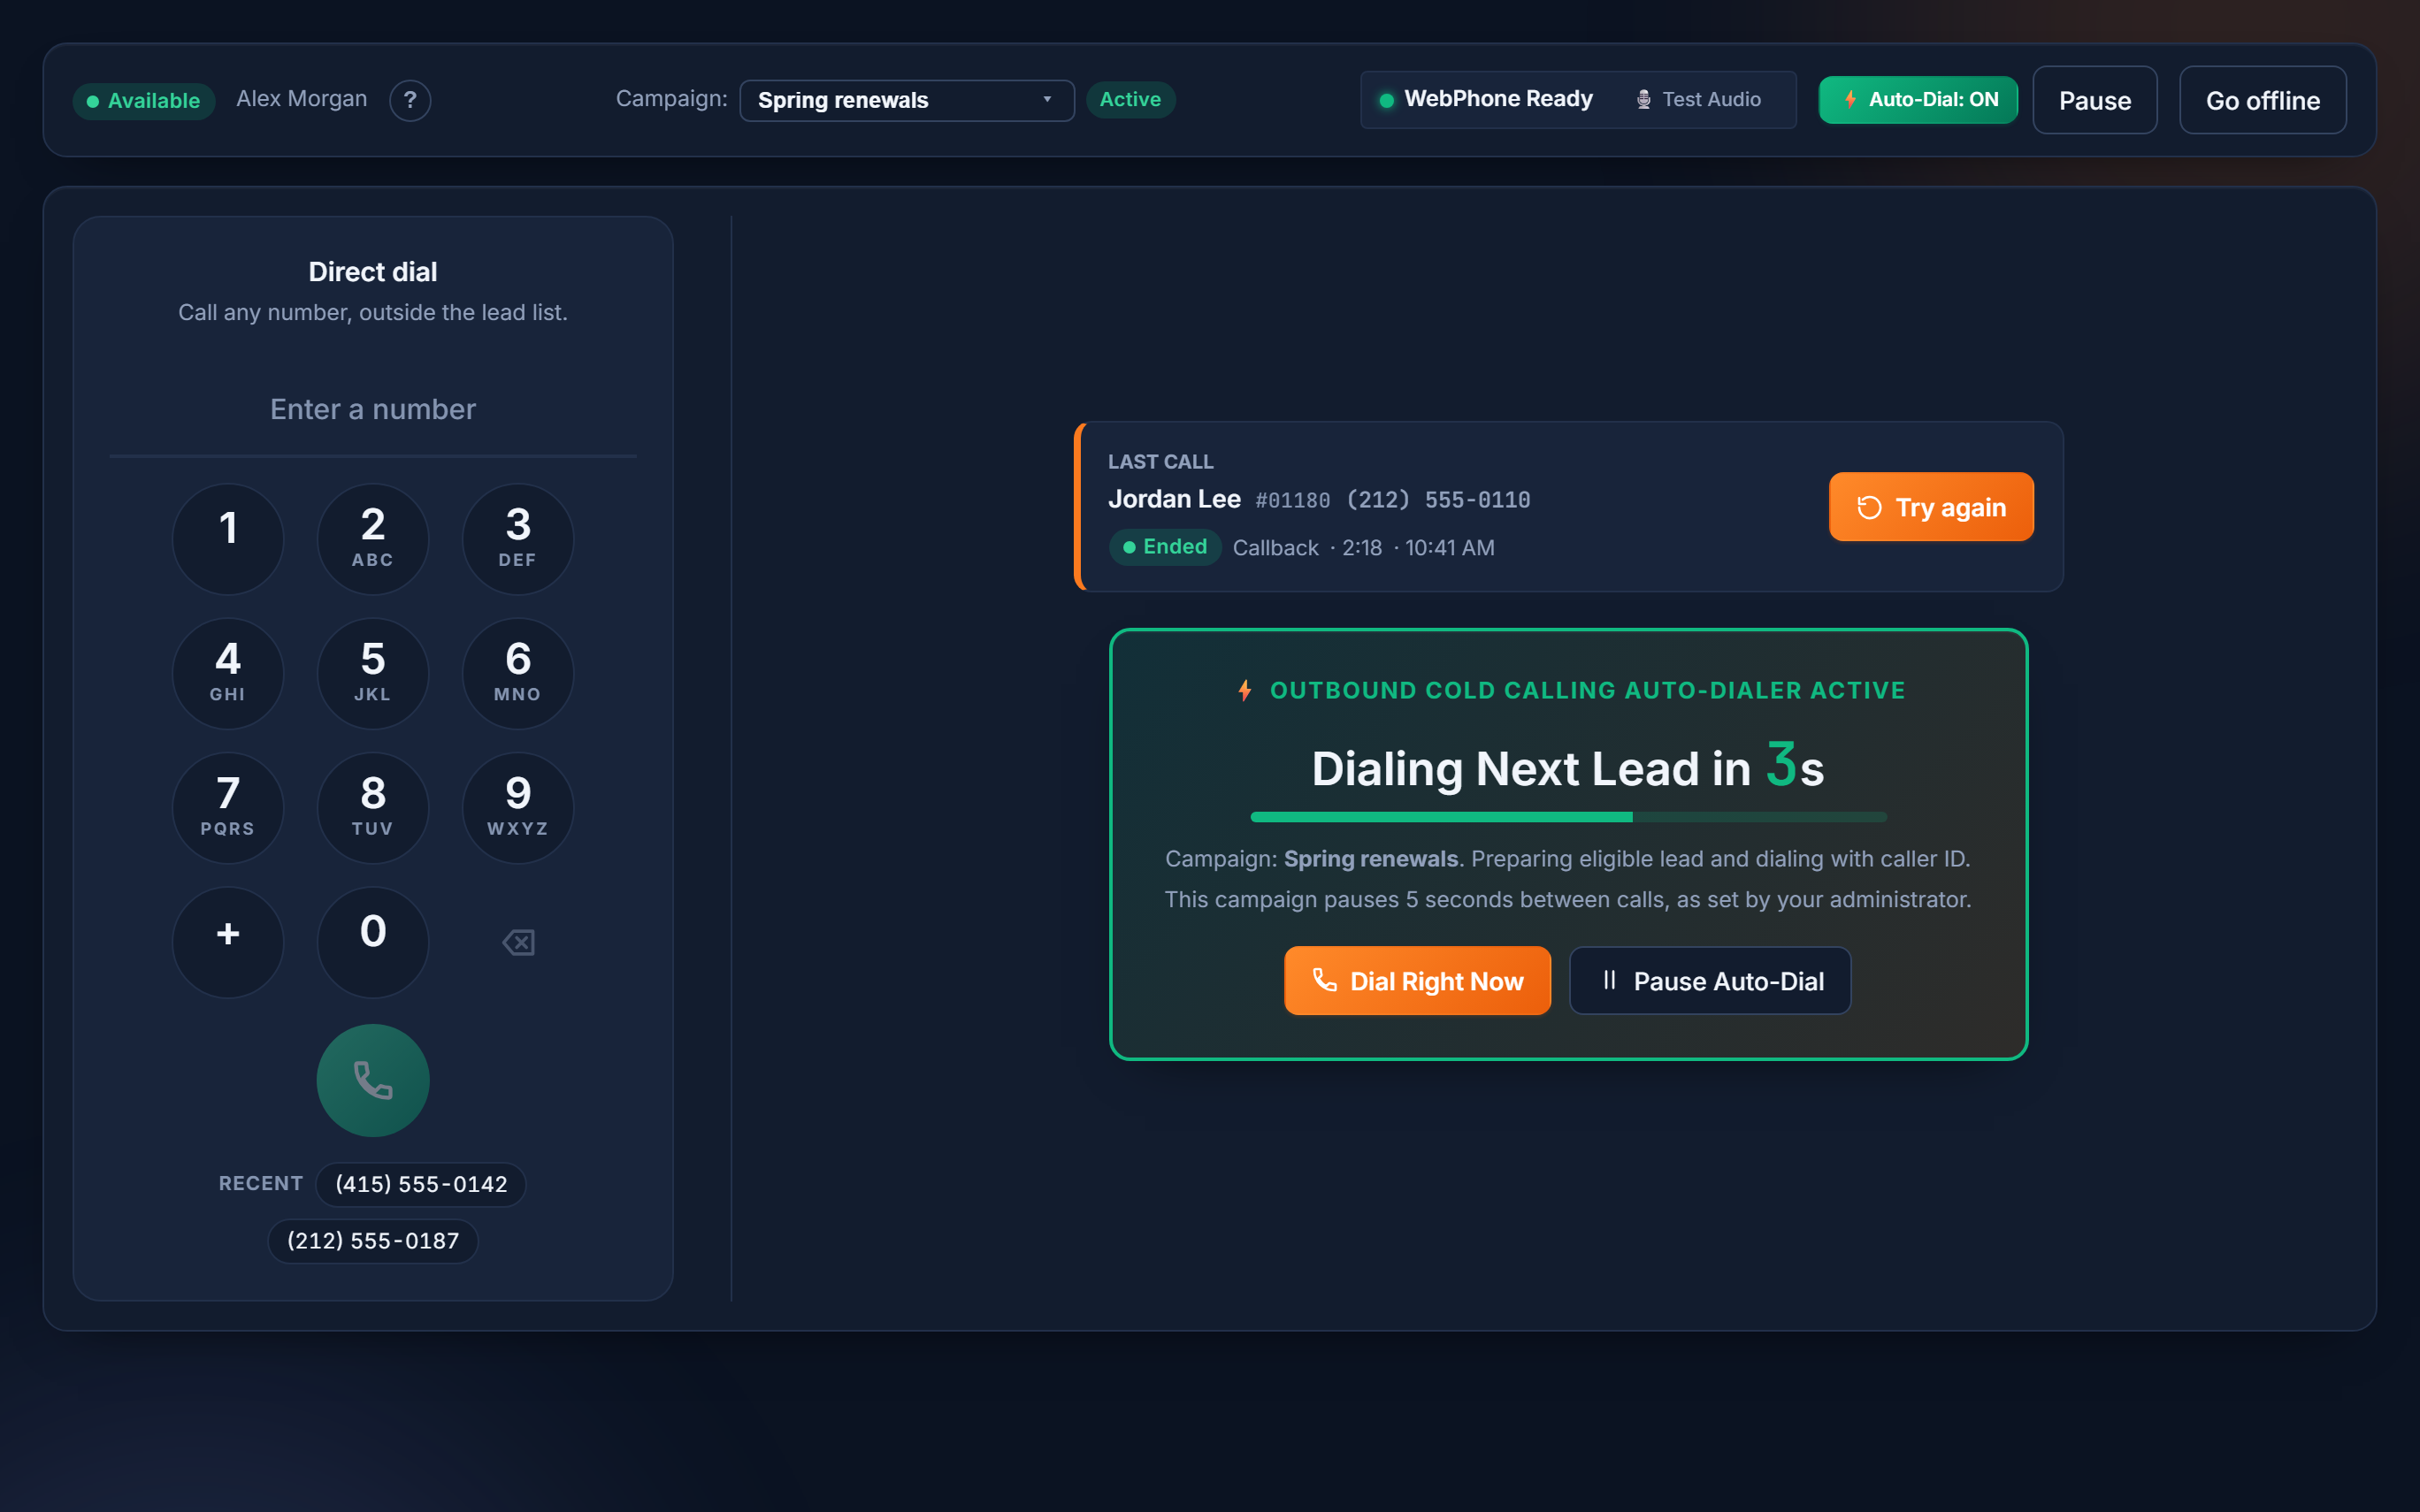The height and width of the screenshot is (1512, 2420).
Task: Tap keypad digit 2 ABC
Action: (373, 539)
